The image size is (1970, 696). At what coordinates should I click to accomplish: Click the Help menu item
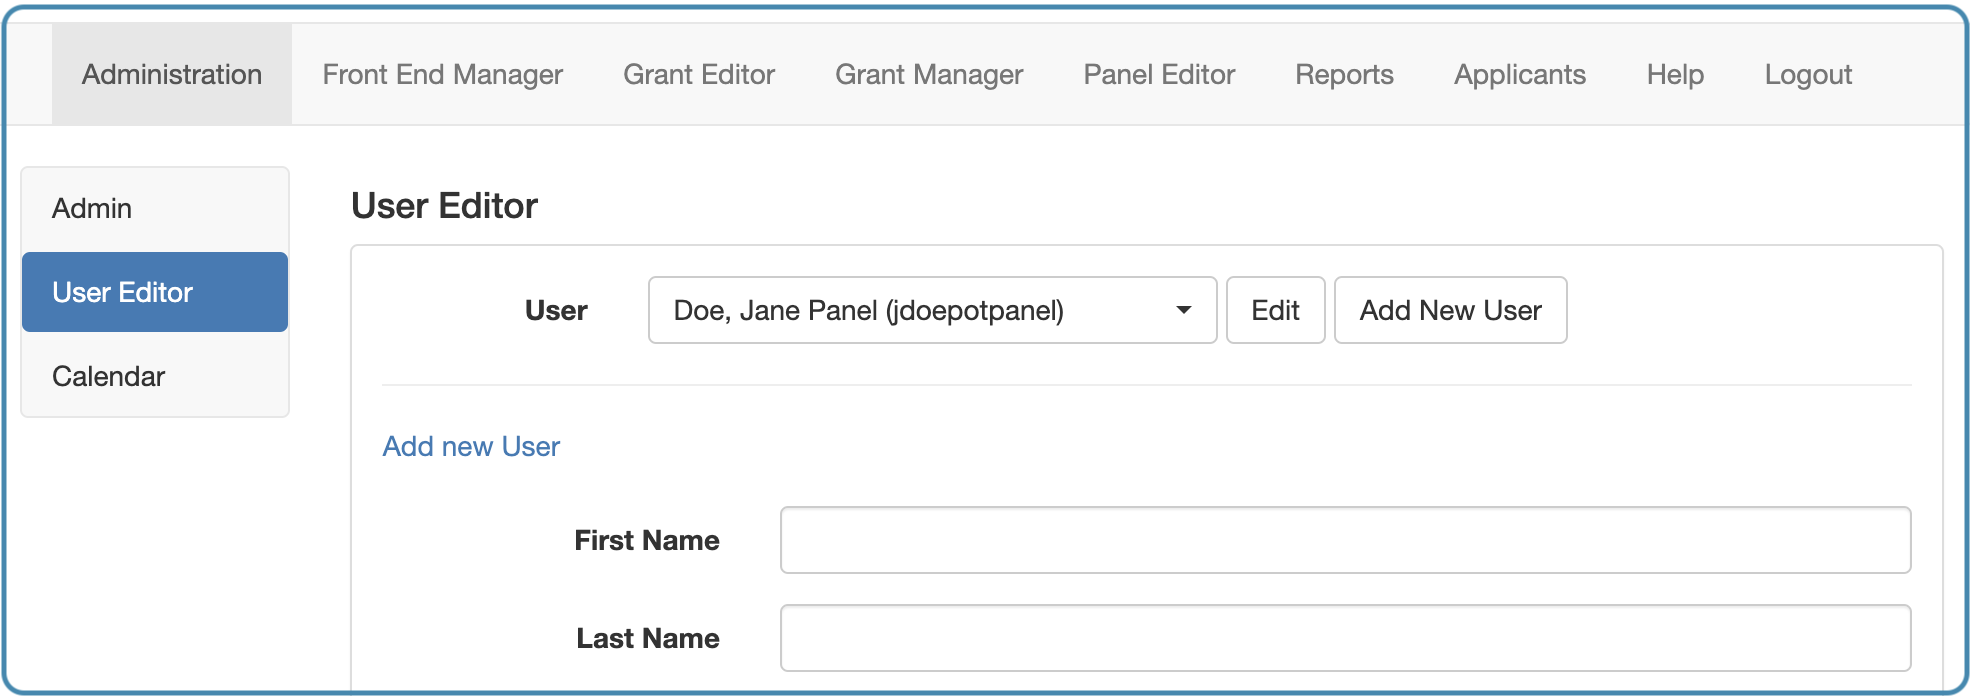click(x=1675, y=74)
